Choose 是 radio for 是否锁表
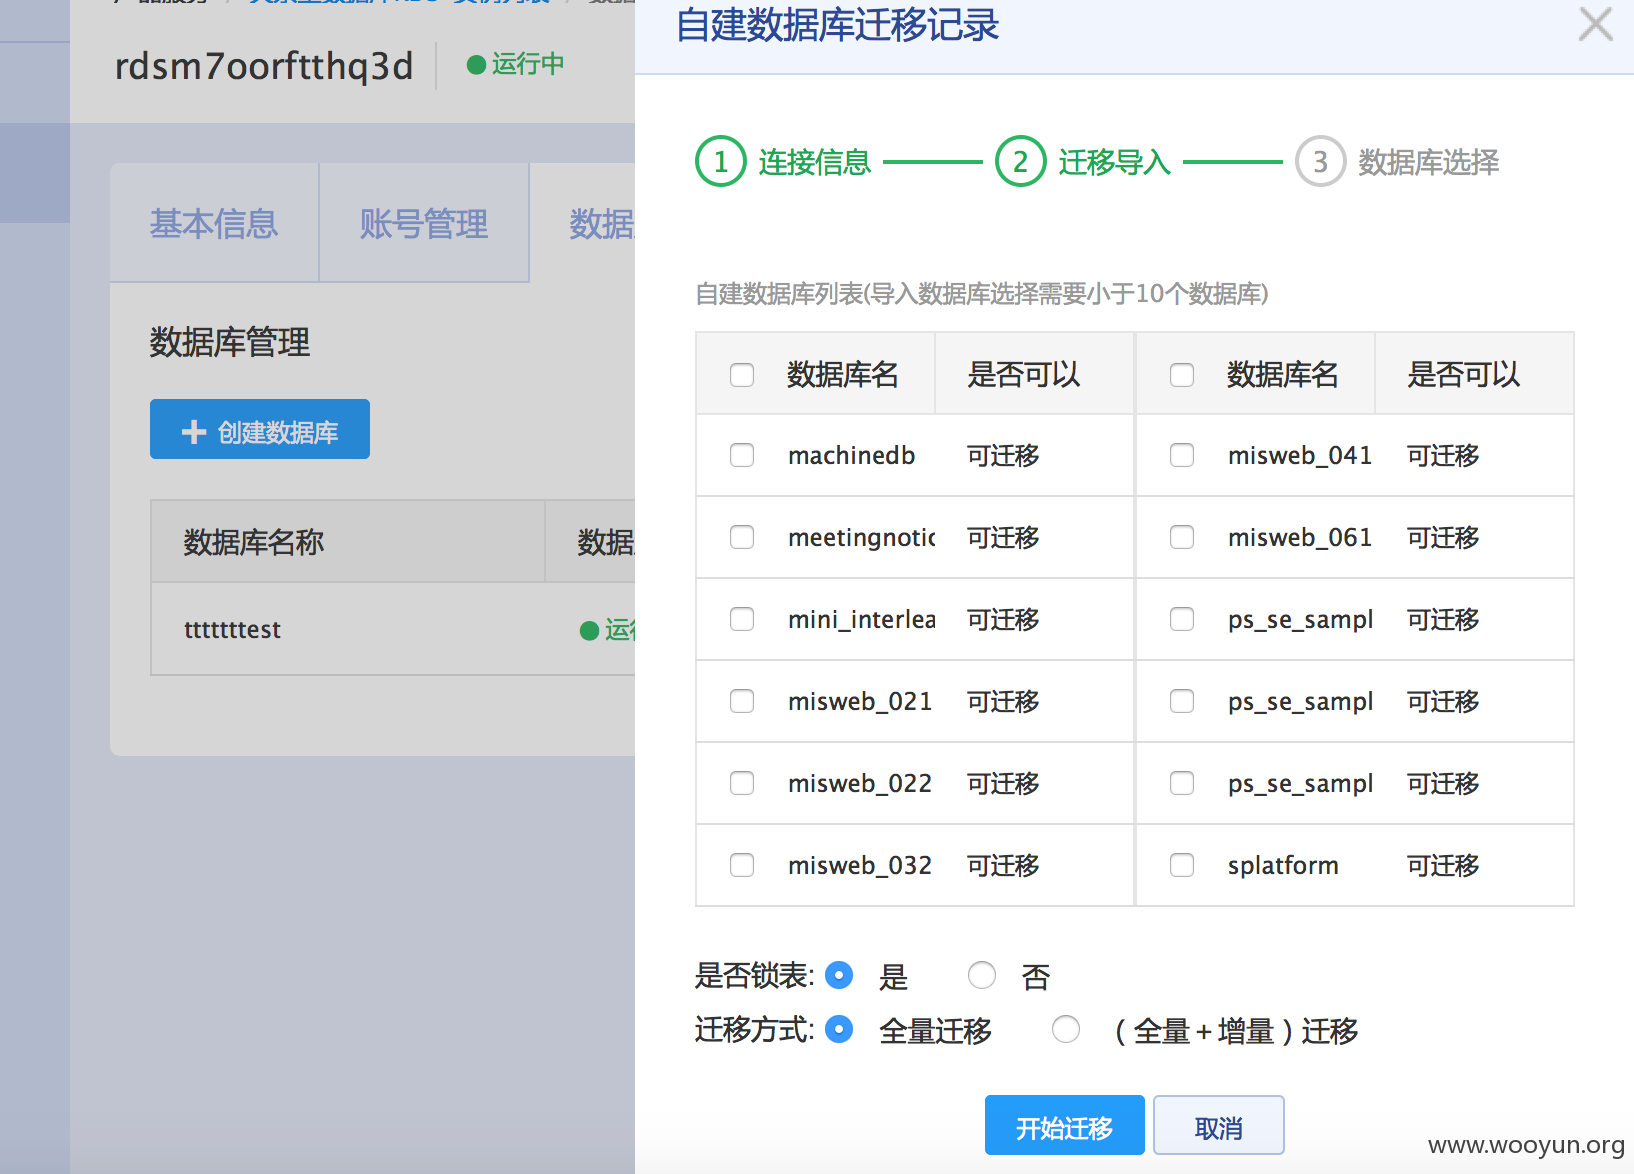Screen dimensions: 1634x1174 click(839, 975)
